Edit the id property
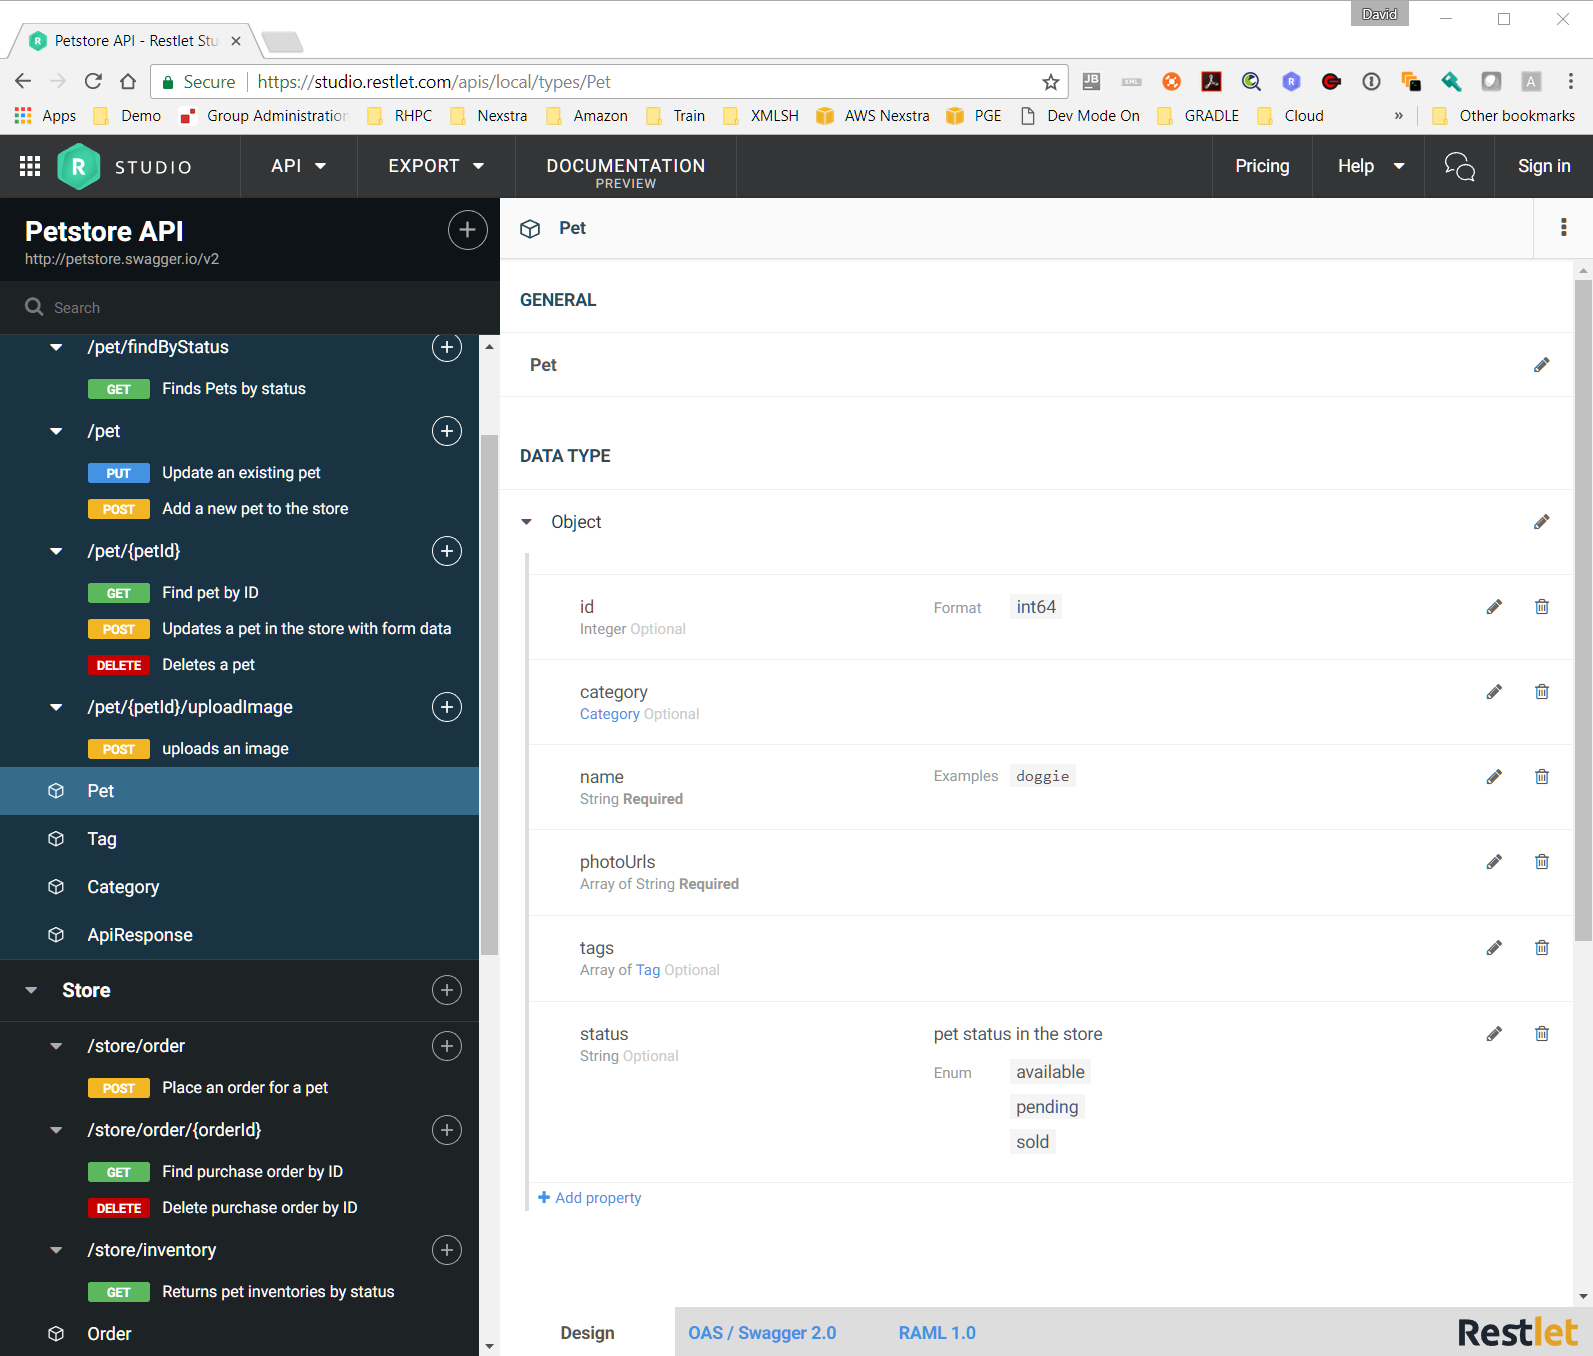The image size is (1593, 1356). [1494, 607]
